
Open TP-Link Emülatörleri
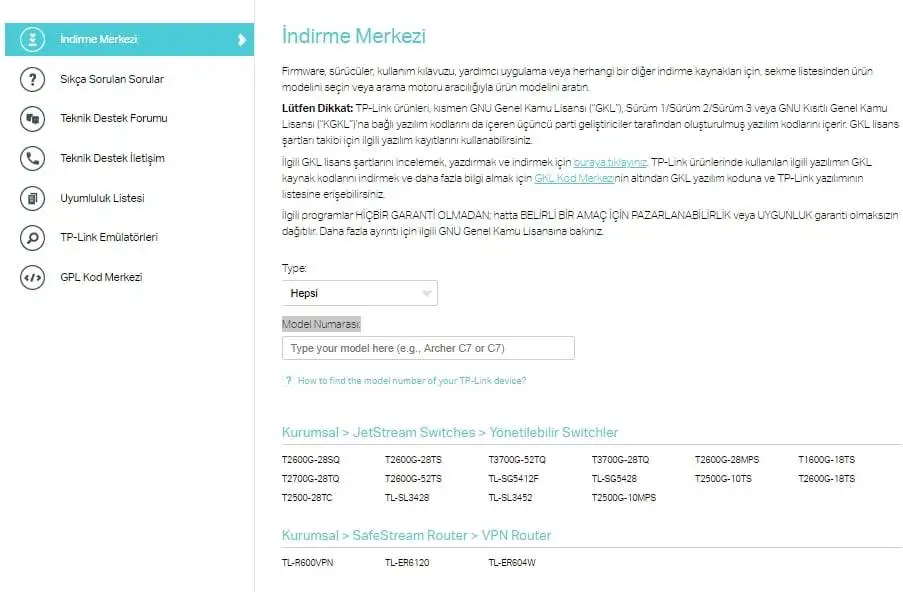(109, 237)
